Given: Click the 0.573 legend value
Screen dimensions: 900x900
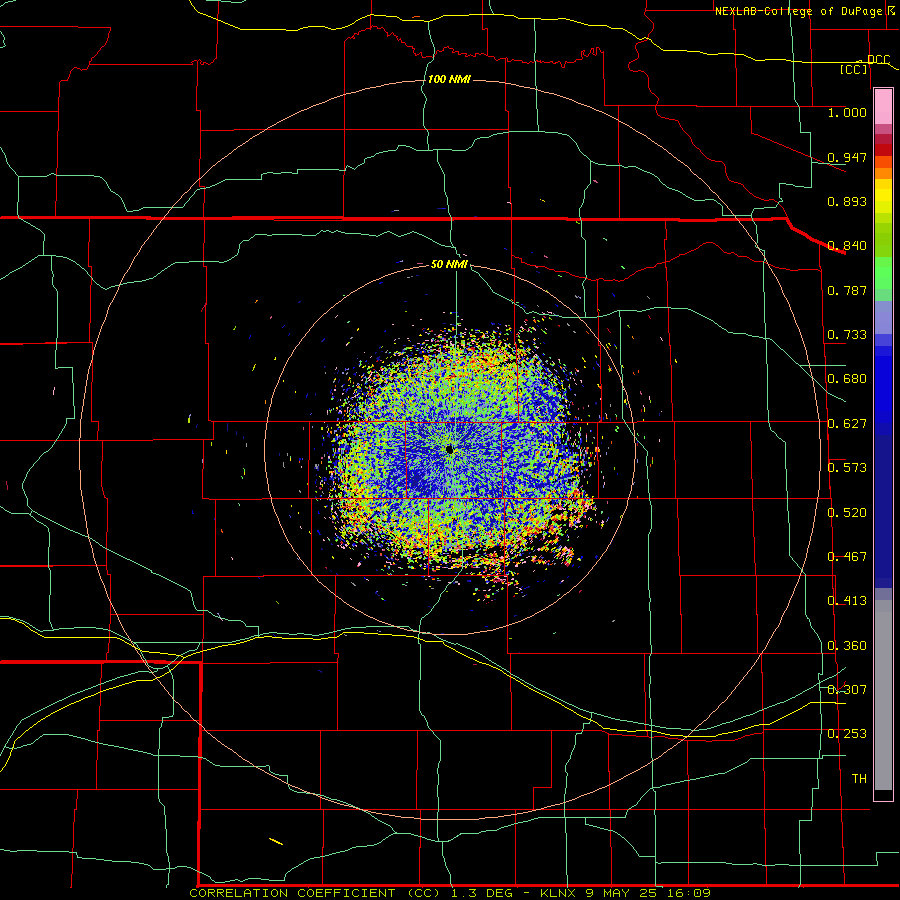Looking at the screenshot, I should [x=847, y=467].
